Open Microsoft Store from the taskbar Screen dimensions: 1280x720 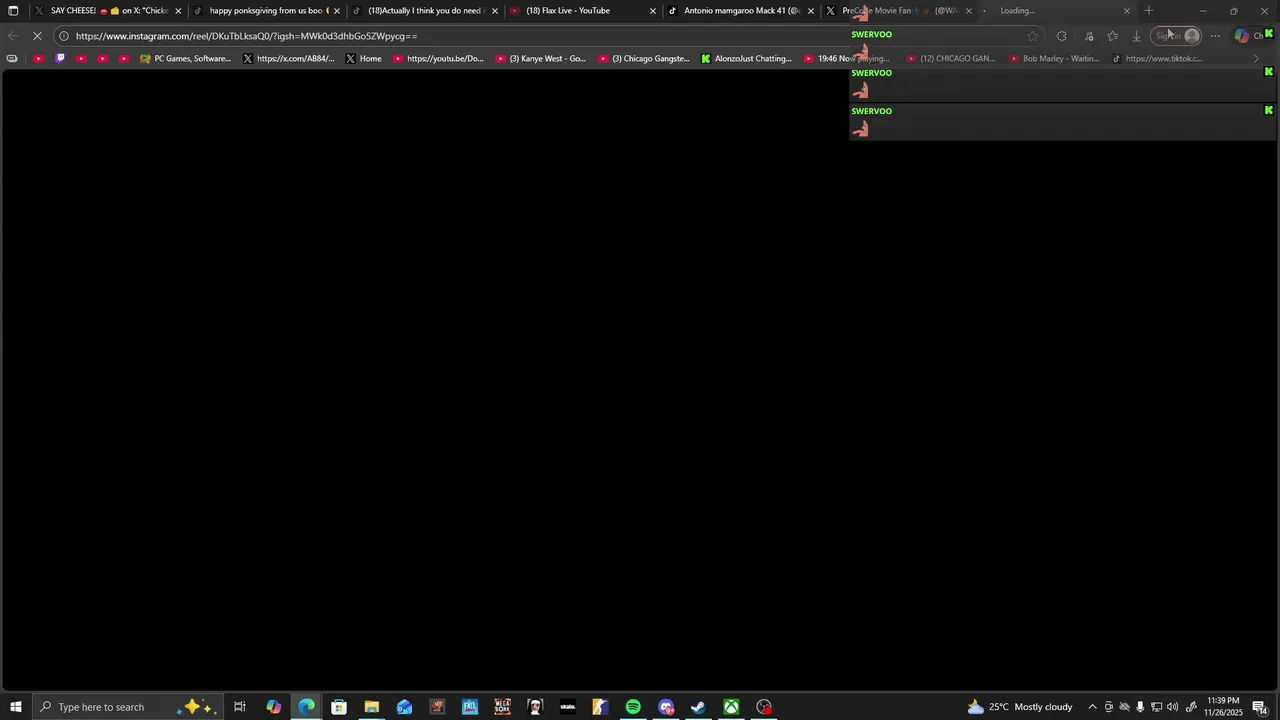339,707
